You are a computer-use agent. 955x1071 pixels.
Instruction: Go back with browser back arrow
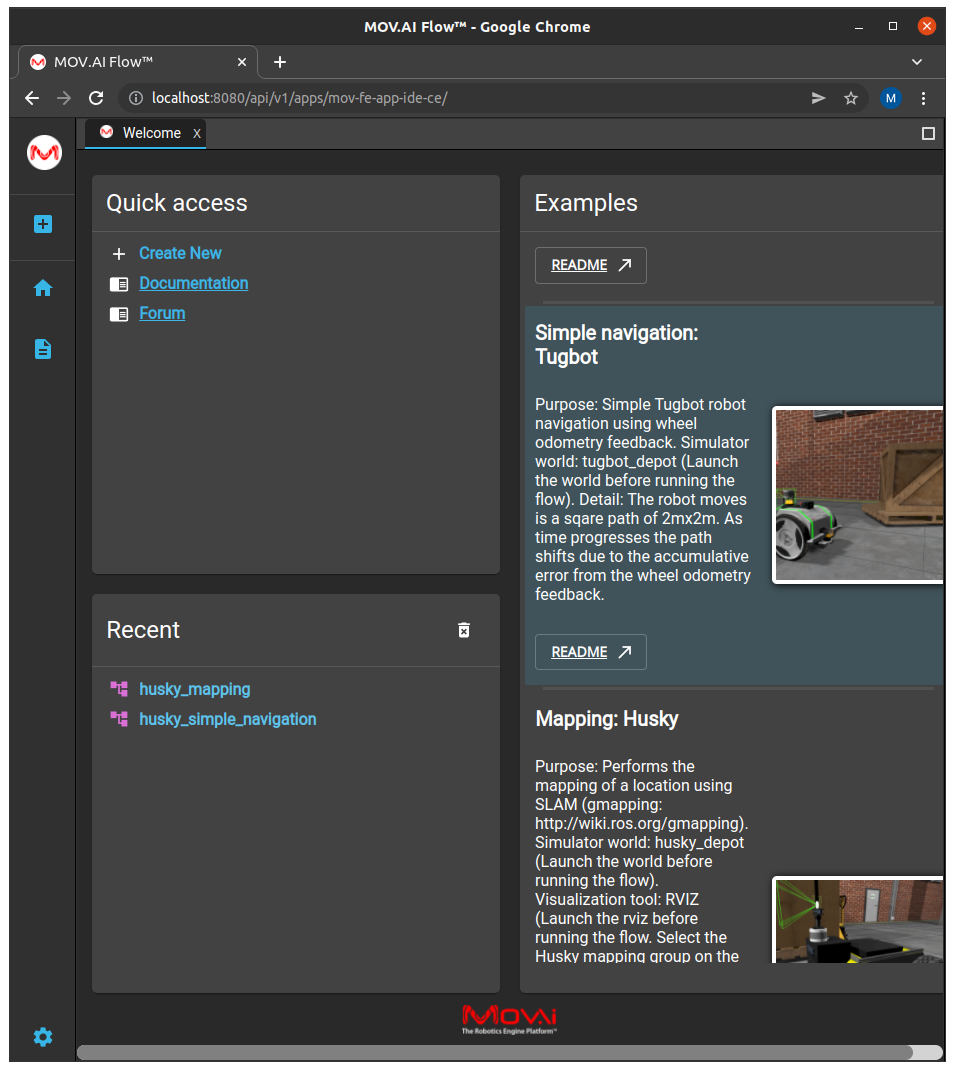(32, 98)
